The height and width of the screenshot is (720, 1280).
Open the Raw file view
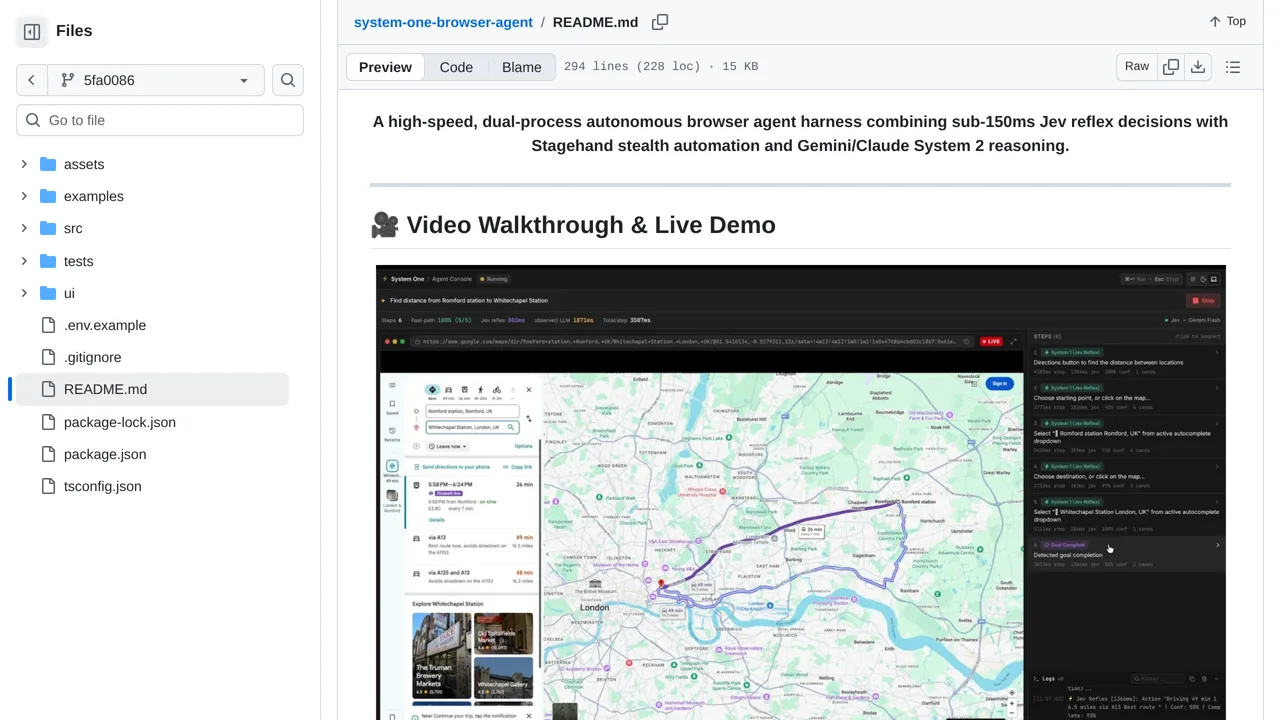click(1137, 66)
